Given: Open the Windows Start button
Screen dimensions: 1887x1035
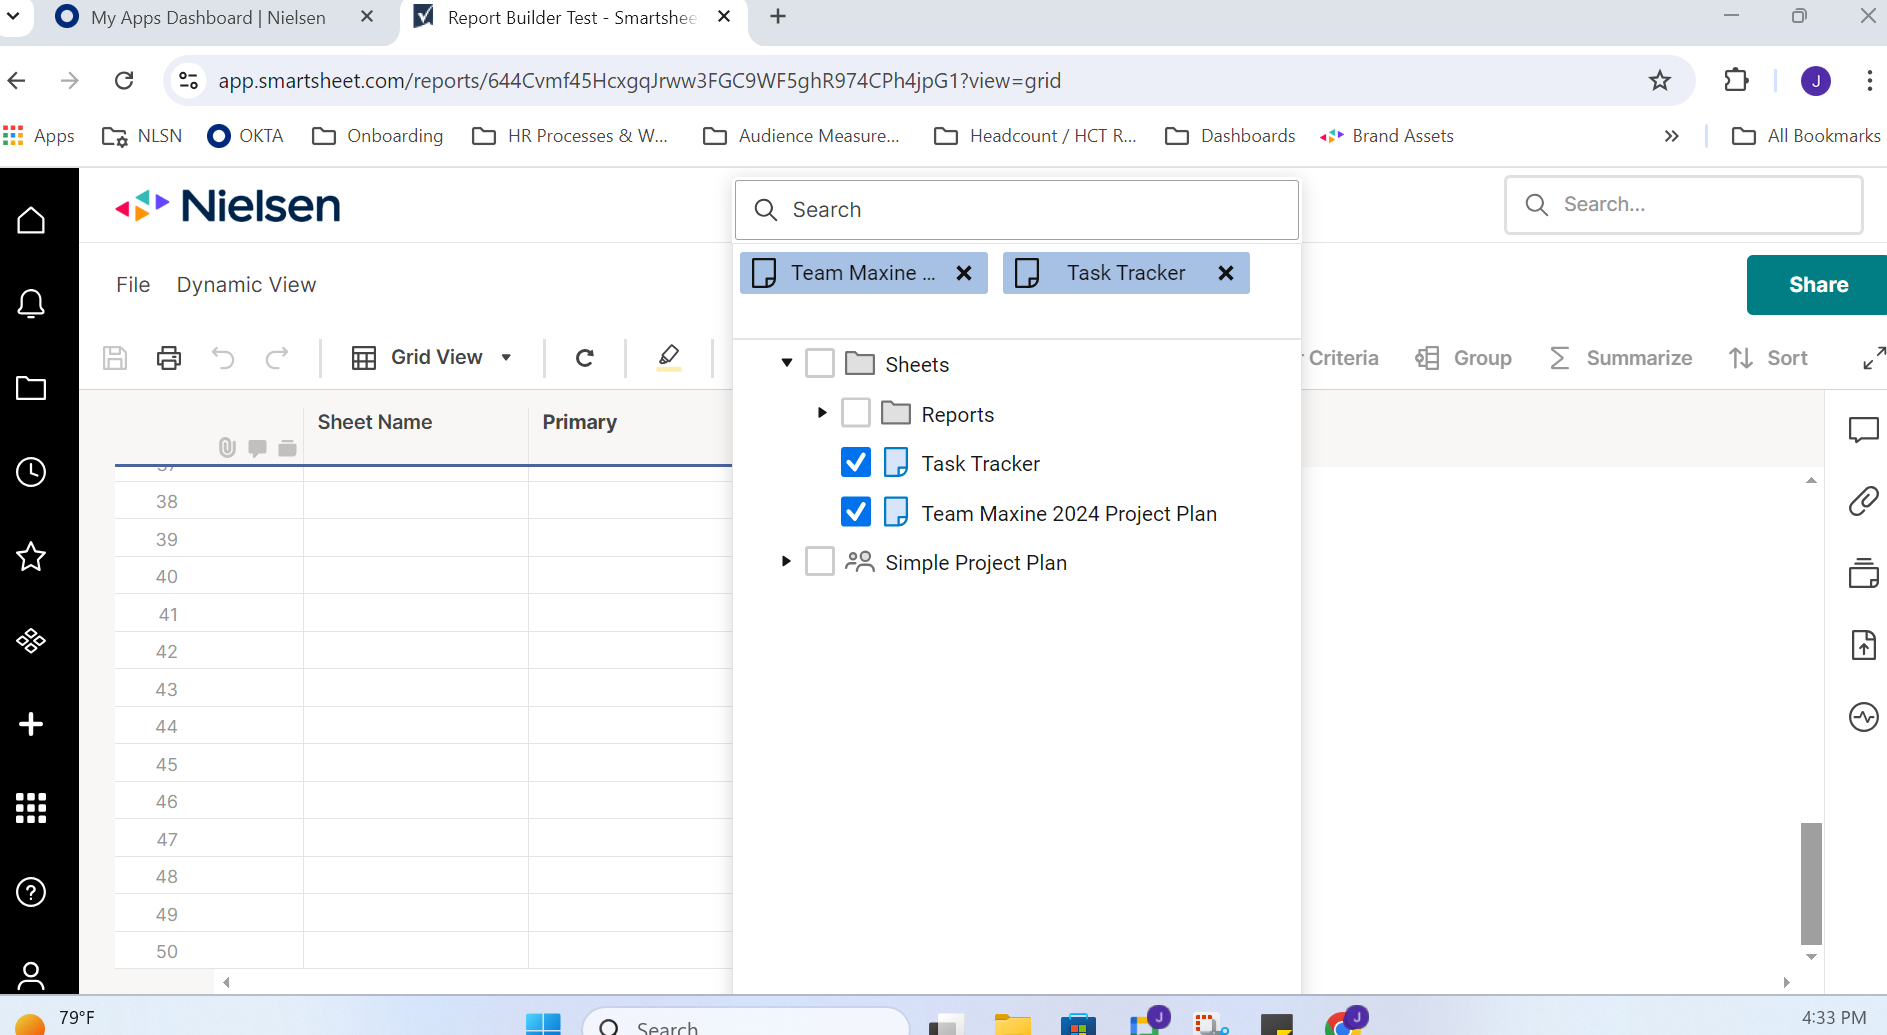Looking at the screenshot, I should (543, 1024).
